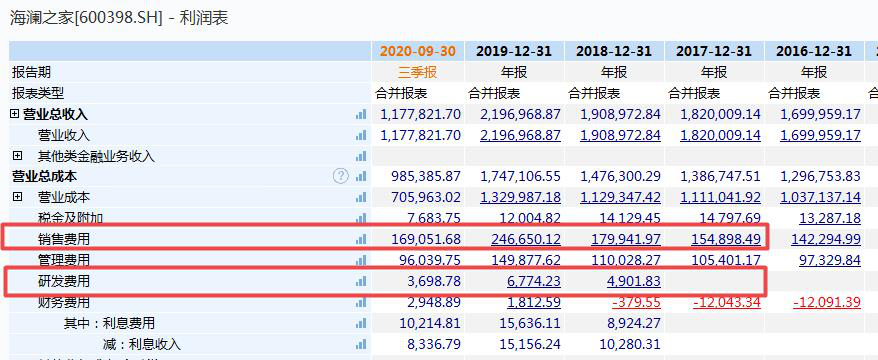Click 2019 营业总成本 value 1,747,106.55

point(520,176)
